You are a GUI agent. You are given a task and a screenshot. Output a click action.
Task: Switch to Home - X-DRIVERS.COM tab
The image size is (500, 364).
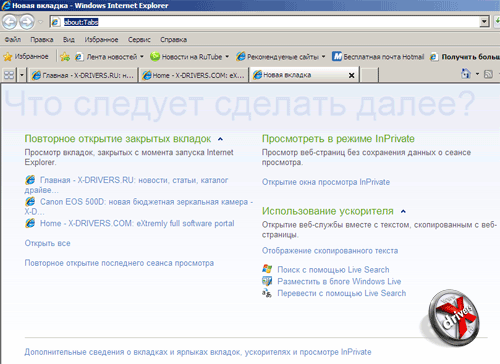[x=193, y=75]
